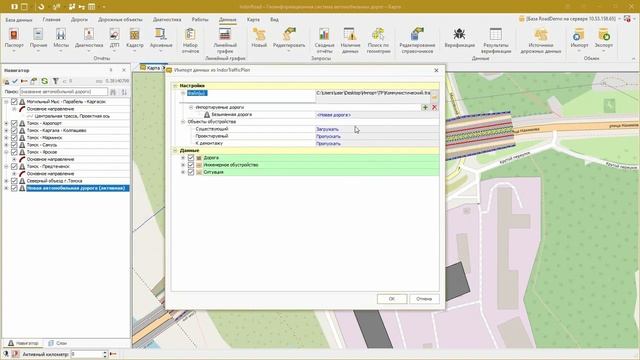Click Отмена in import dialog

click(424, 299)
